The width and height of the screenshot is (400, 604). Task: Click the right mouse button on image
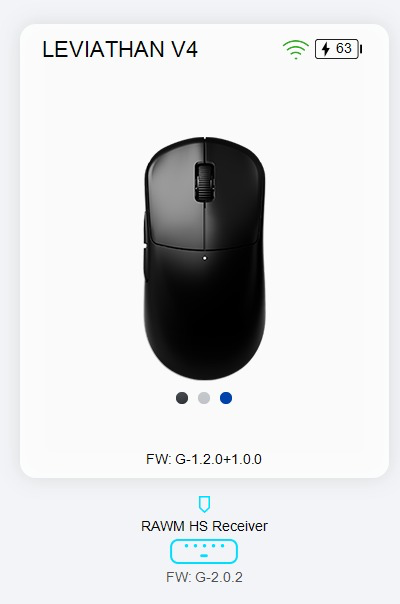pos(235,195)
